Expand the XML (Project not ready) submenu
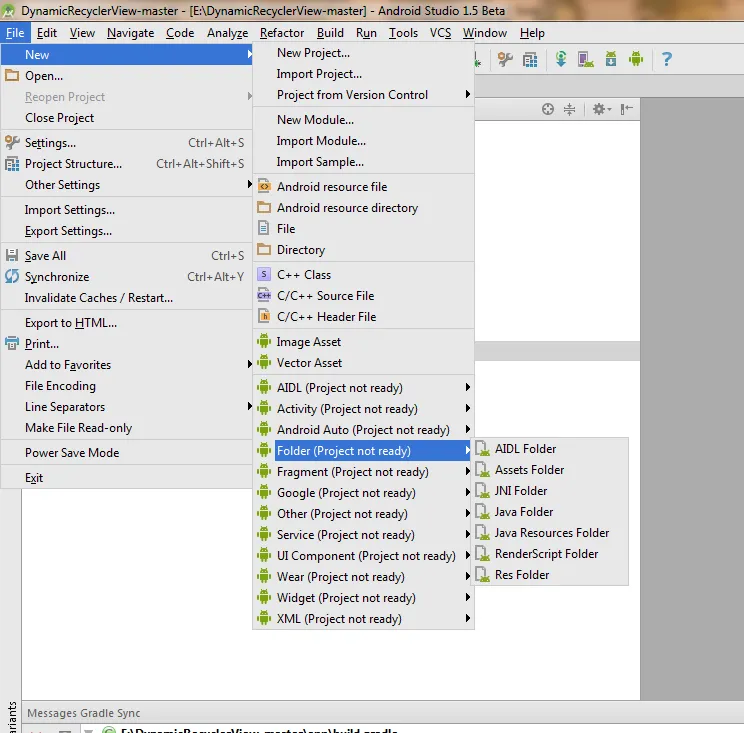Viewport: 744px width, 733px height. click(363, 619)
